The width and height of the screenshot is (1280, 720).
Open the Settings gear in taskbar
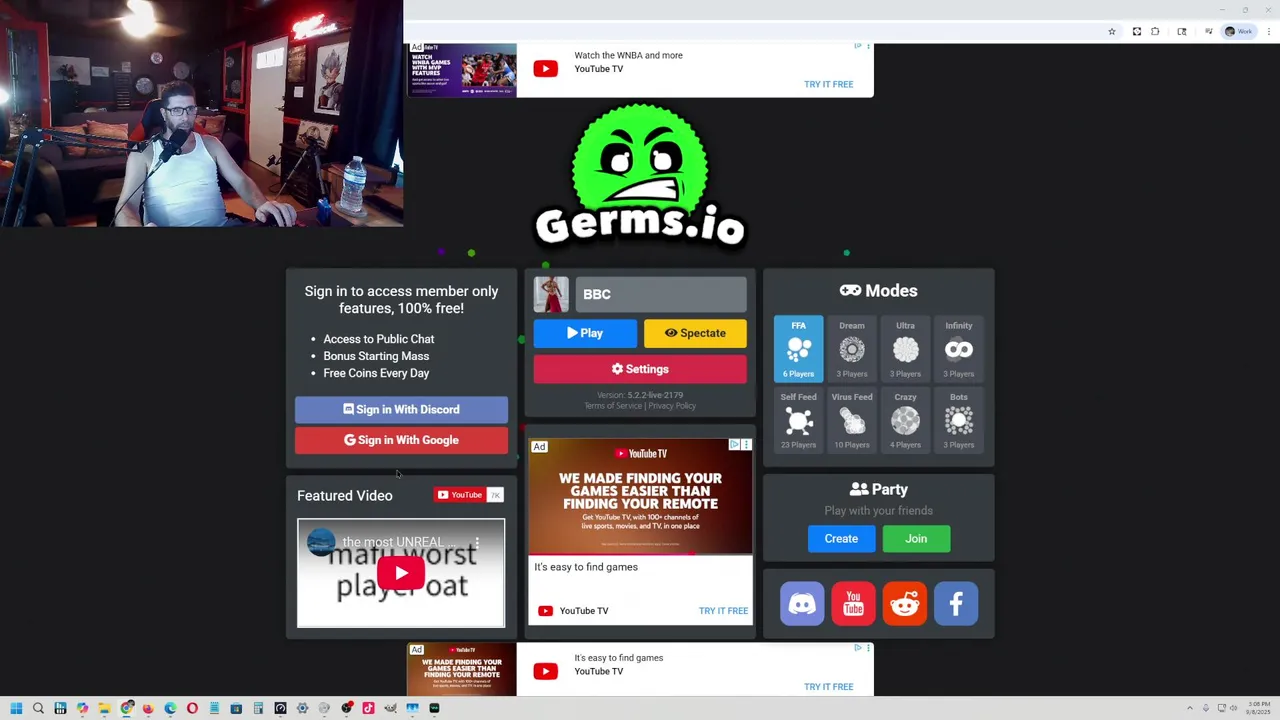tap(302, 708)
